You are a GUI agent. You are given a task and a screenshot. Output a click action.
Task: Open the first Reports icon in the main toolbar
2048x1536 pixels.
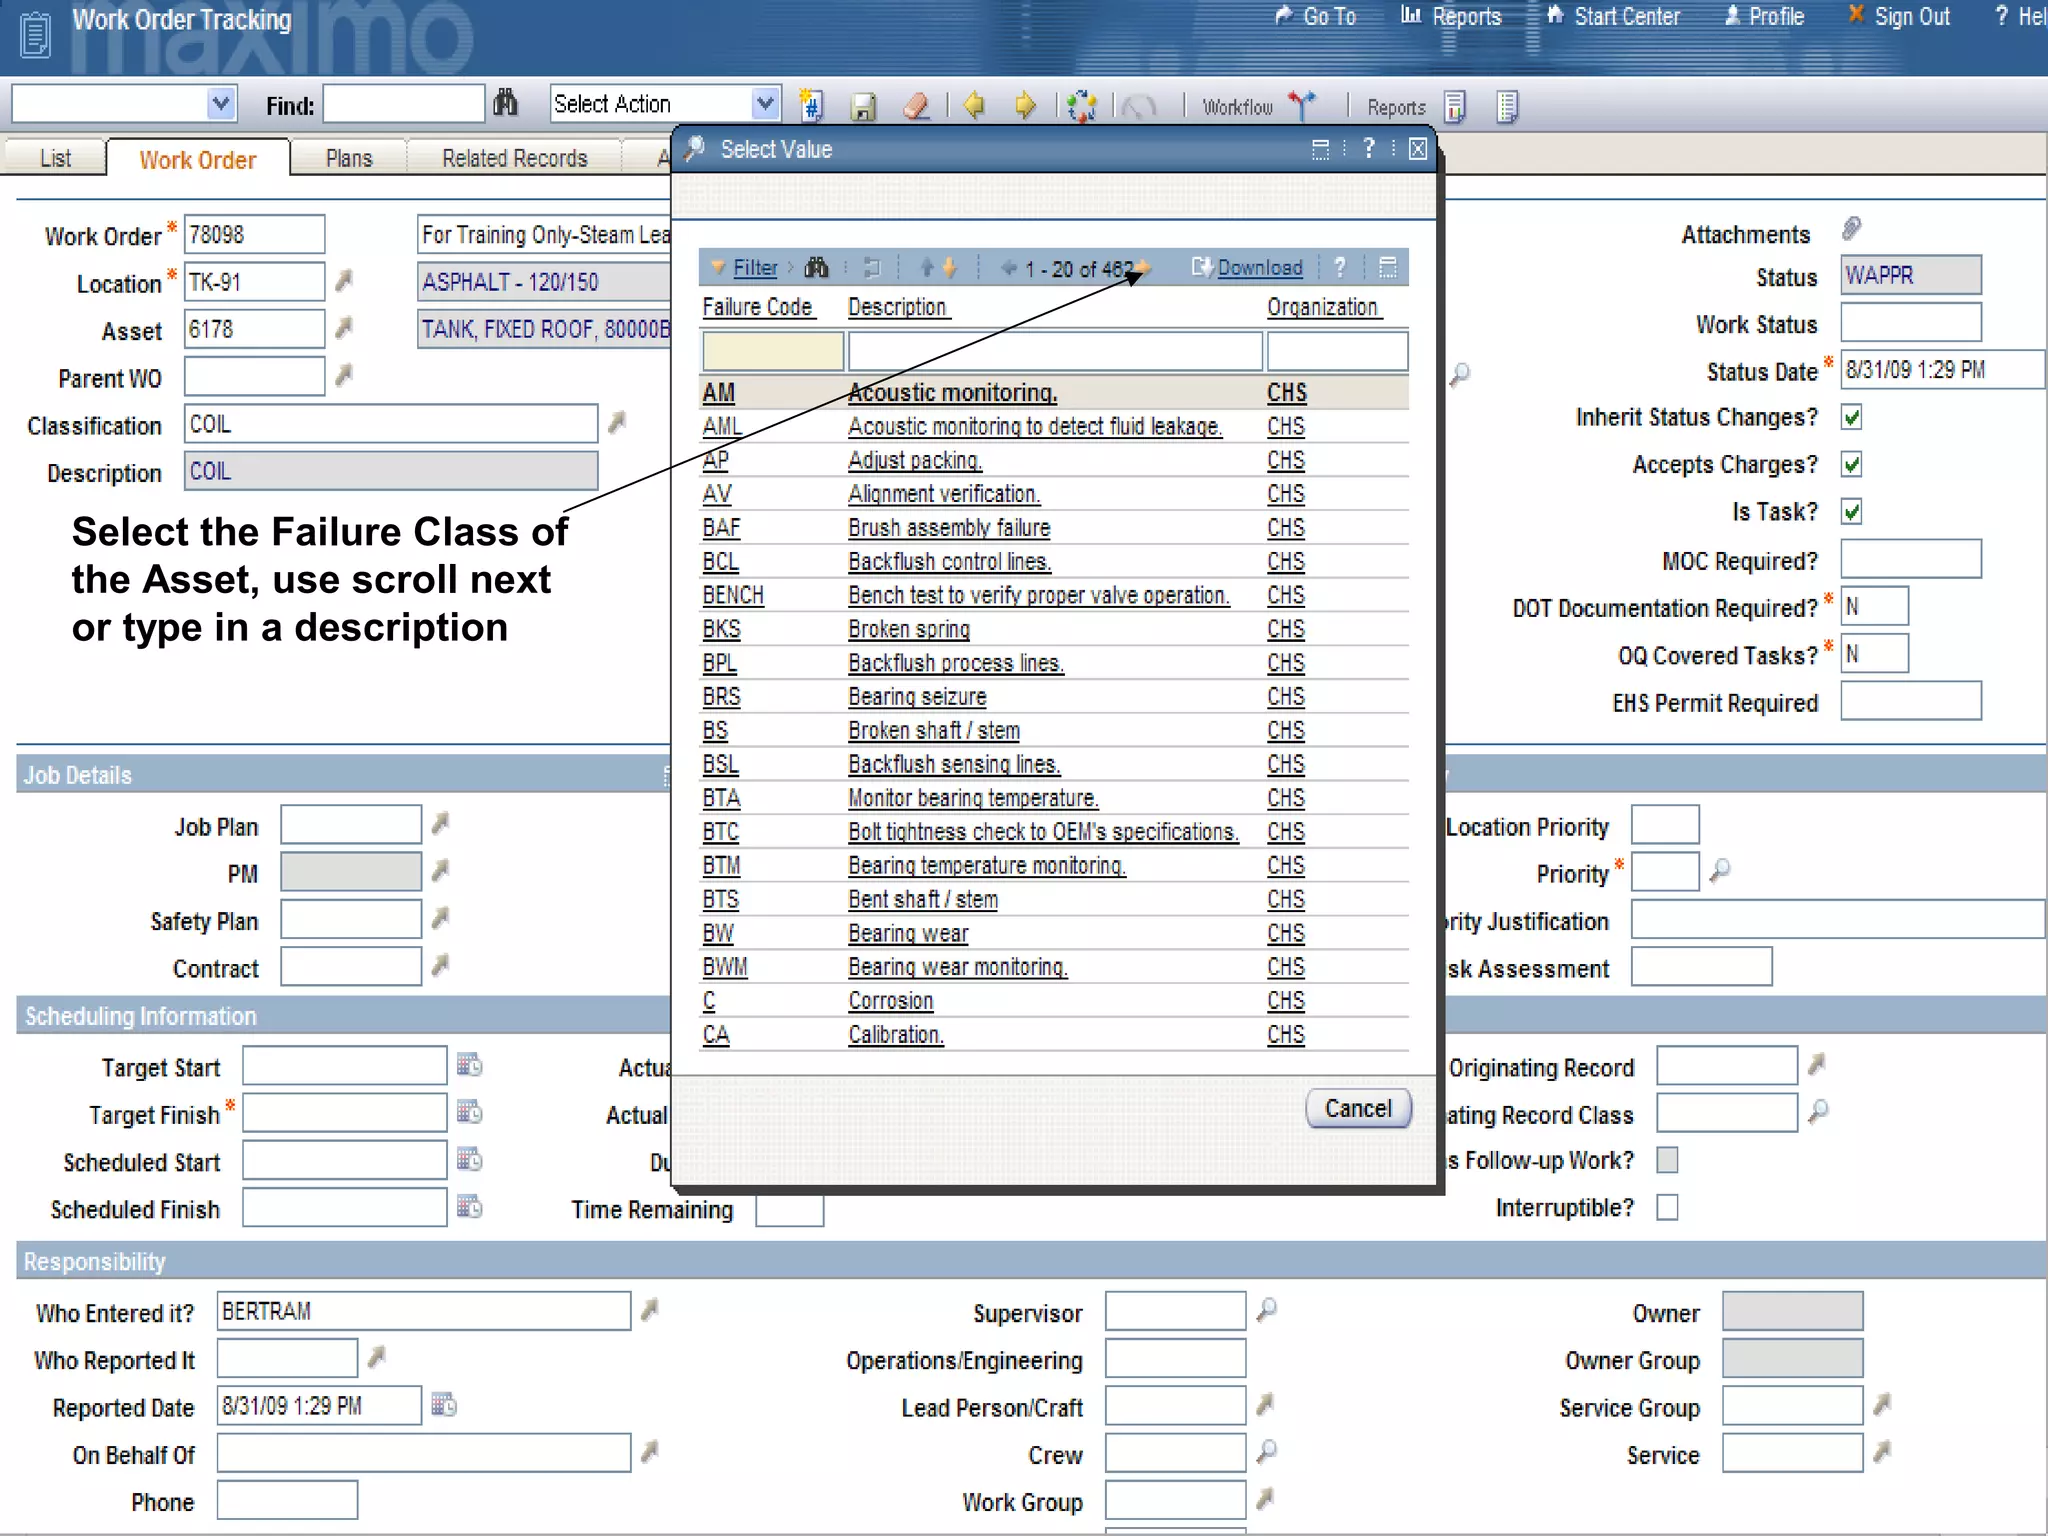1455,106
